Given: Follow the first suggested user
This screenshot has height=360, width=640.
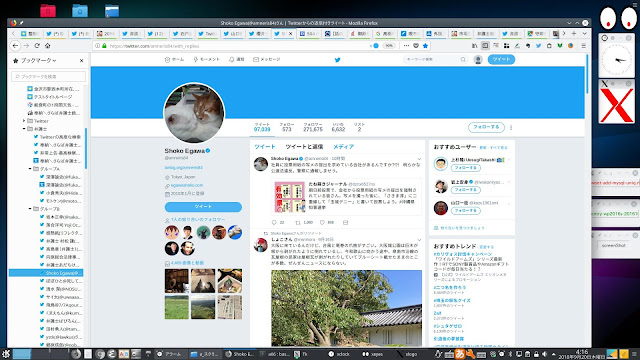Looking at the screenshot, I should click(x=465, y=168).
